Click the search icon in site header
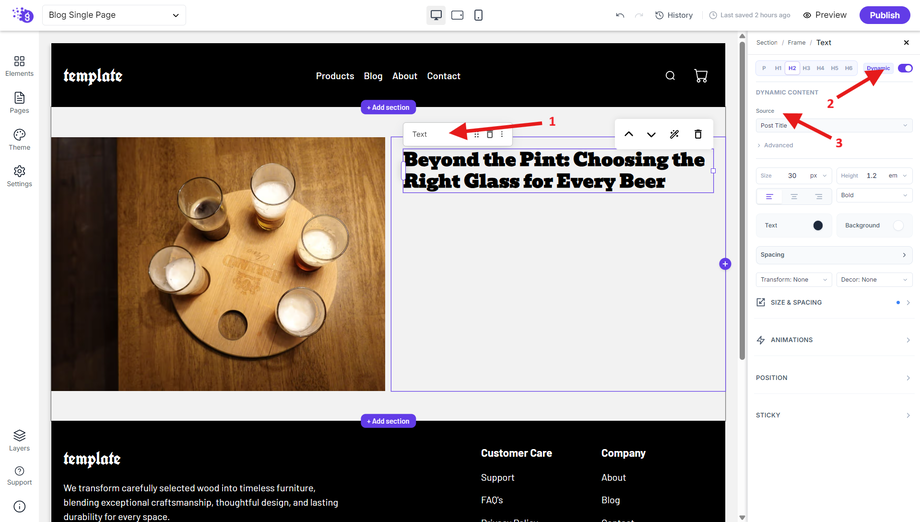This screenshot has height=522, width=920. 670,76
